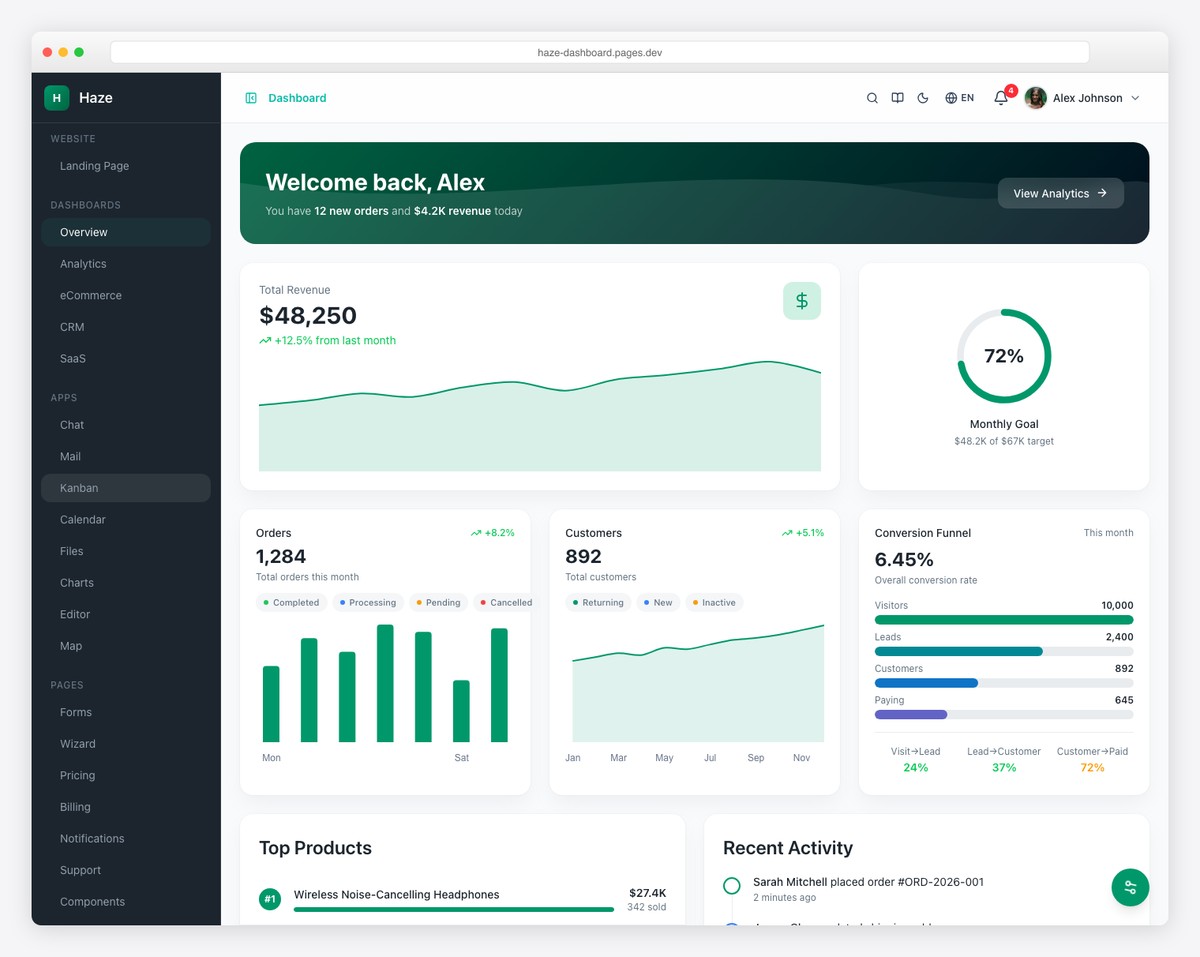Open the documentation book icon in header
The image size is (1200, 957).
click(x=897, y=97)
